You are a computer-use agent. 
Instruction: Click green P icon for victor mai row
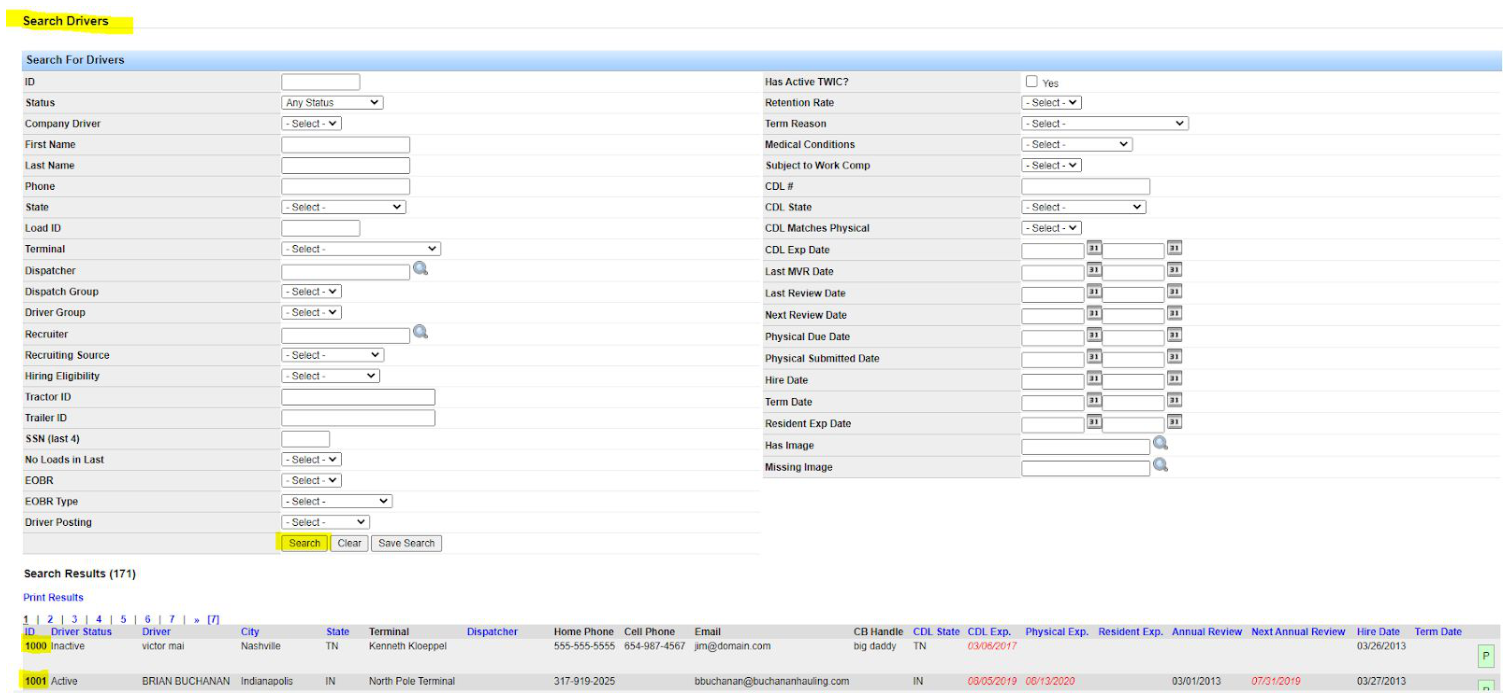coord(1485,655)
